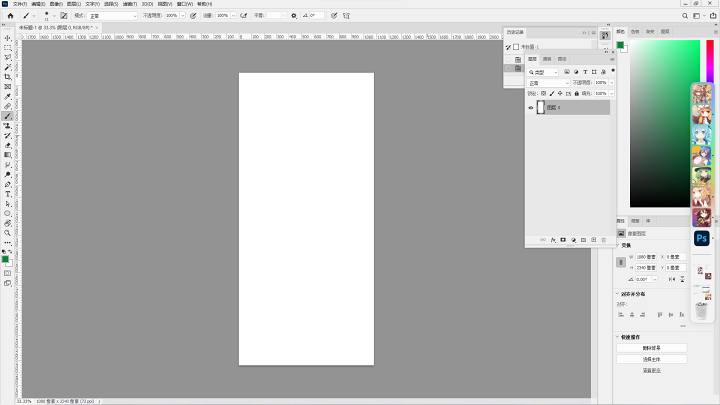This screenshot has height=405, width=720.
Task: Select the Move tool
Action: [x=8, y=38]
